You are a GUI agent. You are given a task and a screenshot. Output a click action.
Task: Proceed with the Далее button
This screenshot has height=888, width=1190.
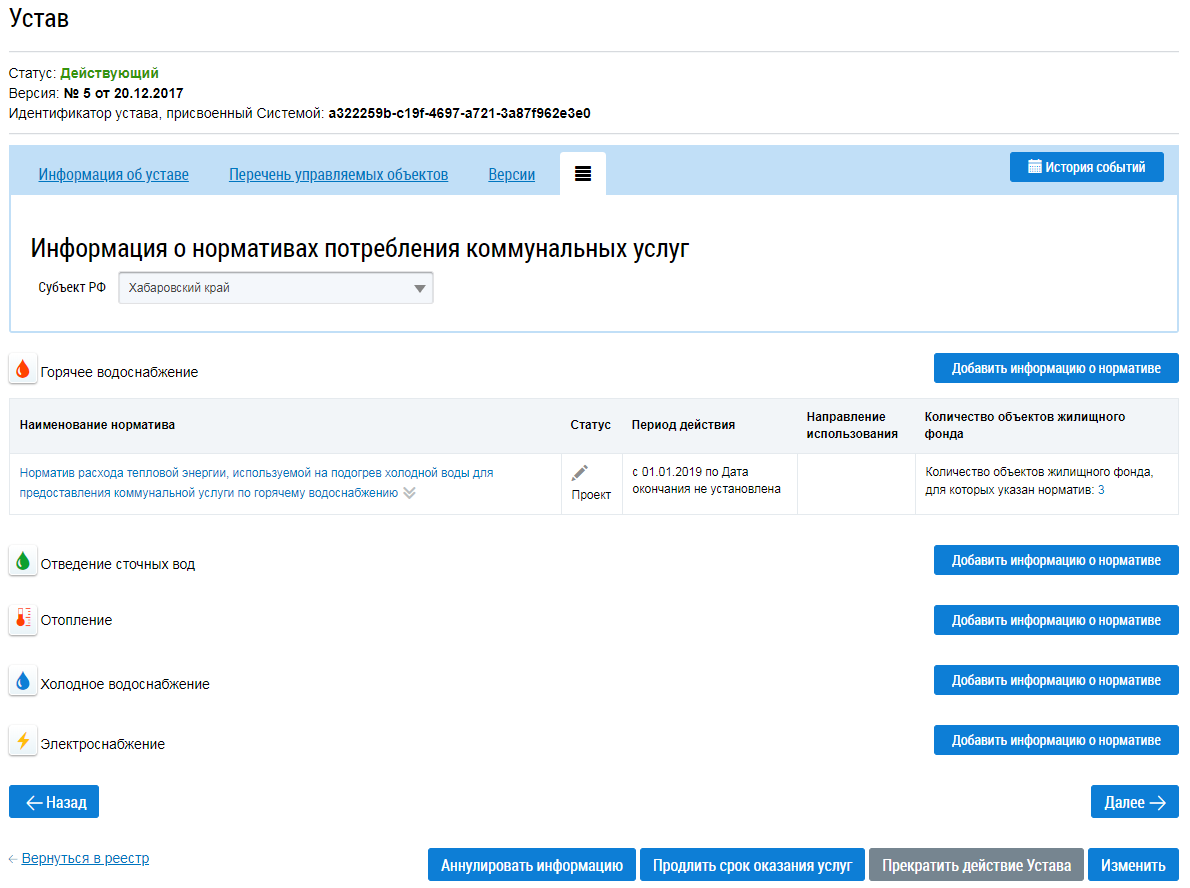1135,802
